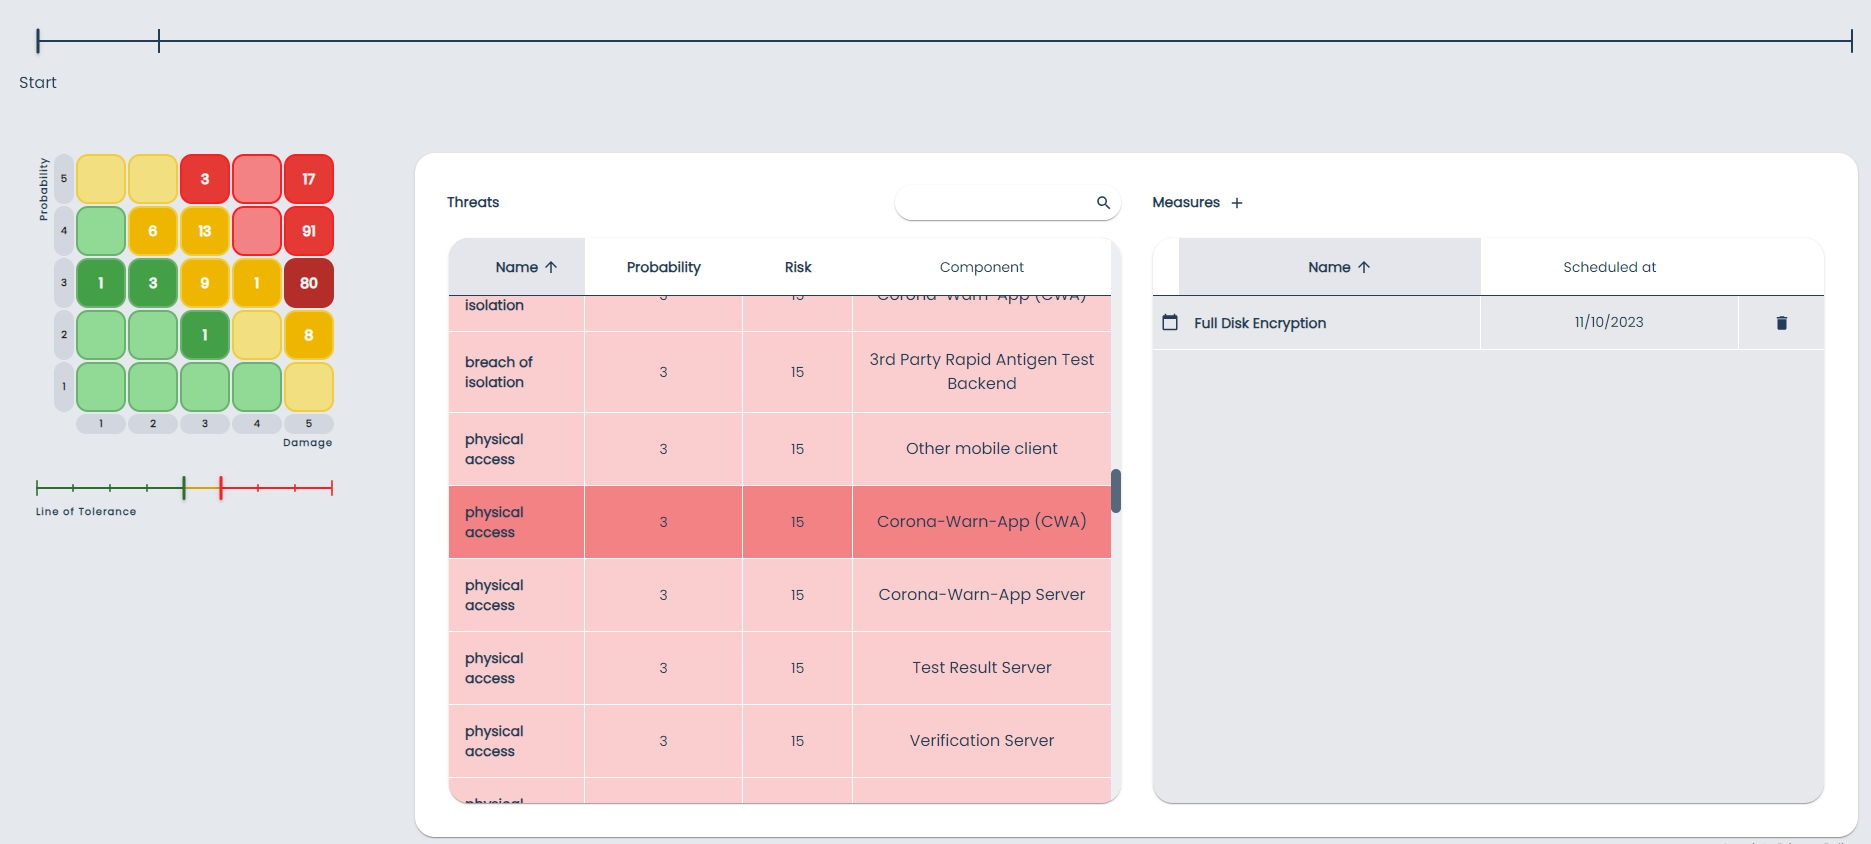Image resolution: width=1871 pixels, height=844 pixels.
Task: Click the Measures heading label
Action: click(1186, 202)
